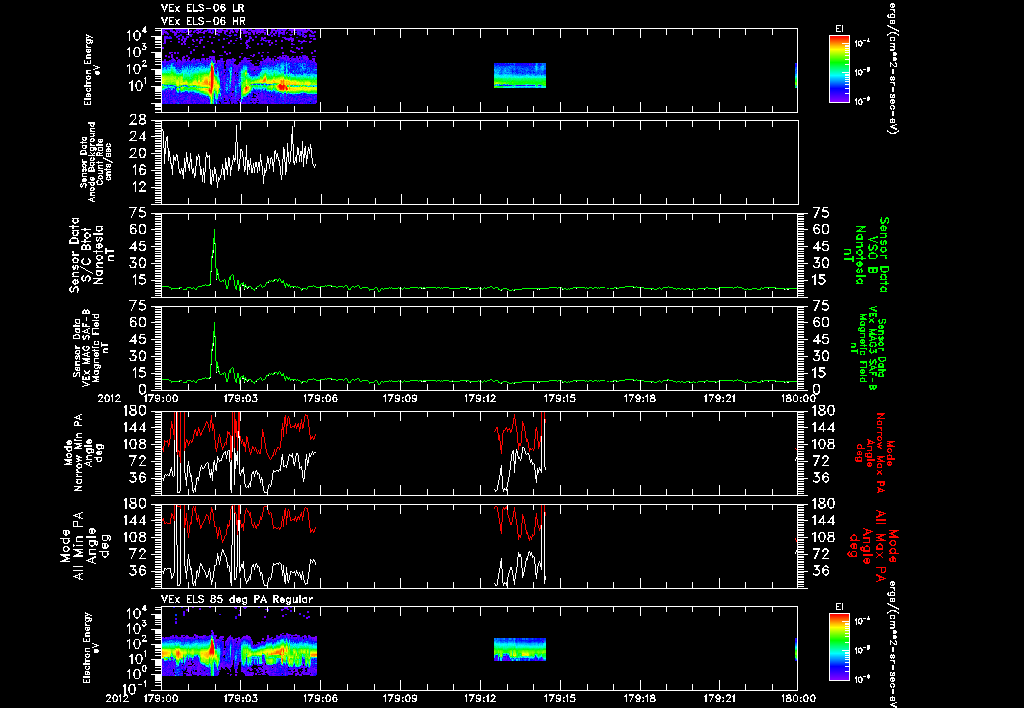Select the white "VEx MAG SAF-B Magnetic Field" label
1024x708 pixels.
pos(91,348)
